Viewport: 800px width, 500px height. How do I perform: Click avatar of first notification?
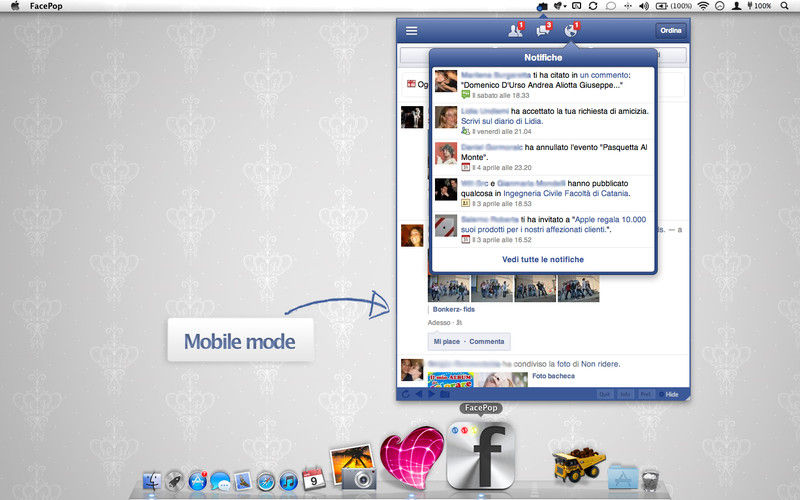445,81
